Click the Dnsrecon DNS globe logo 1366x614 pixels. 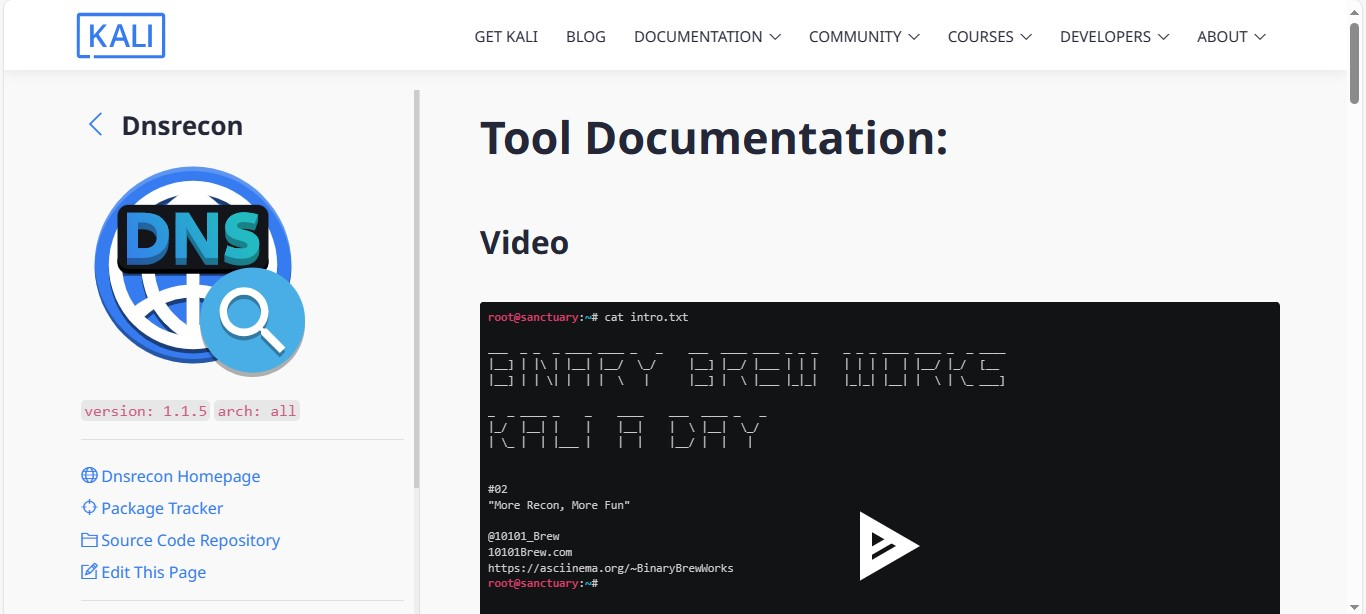click(200, 271)
